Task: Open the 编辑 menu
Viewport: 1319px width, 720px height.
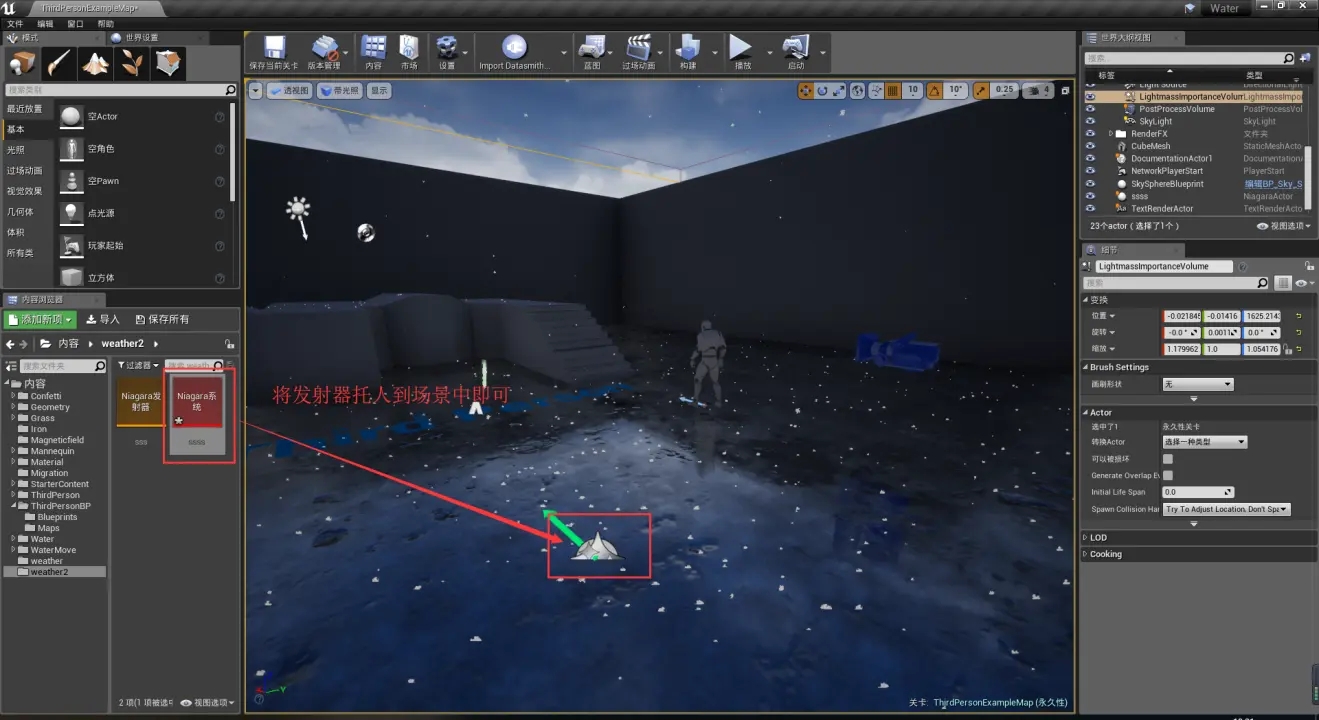Action: pyautogui.click(x=45, y=23)
